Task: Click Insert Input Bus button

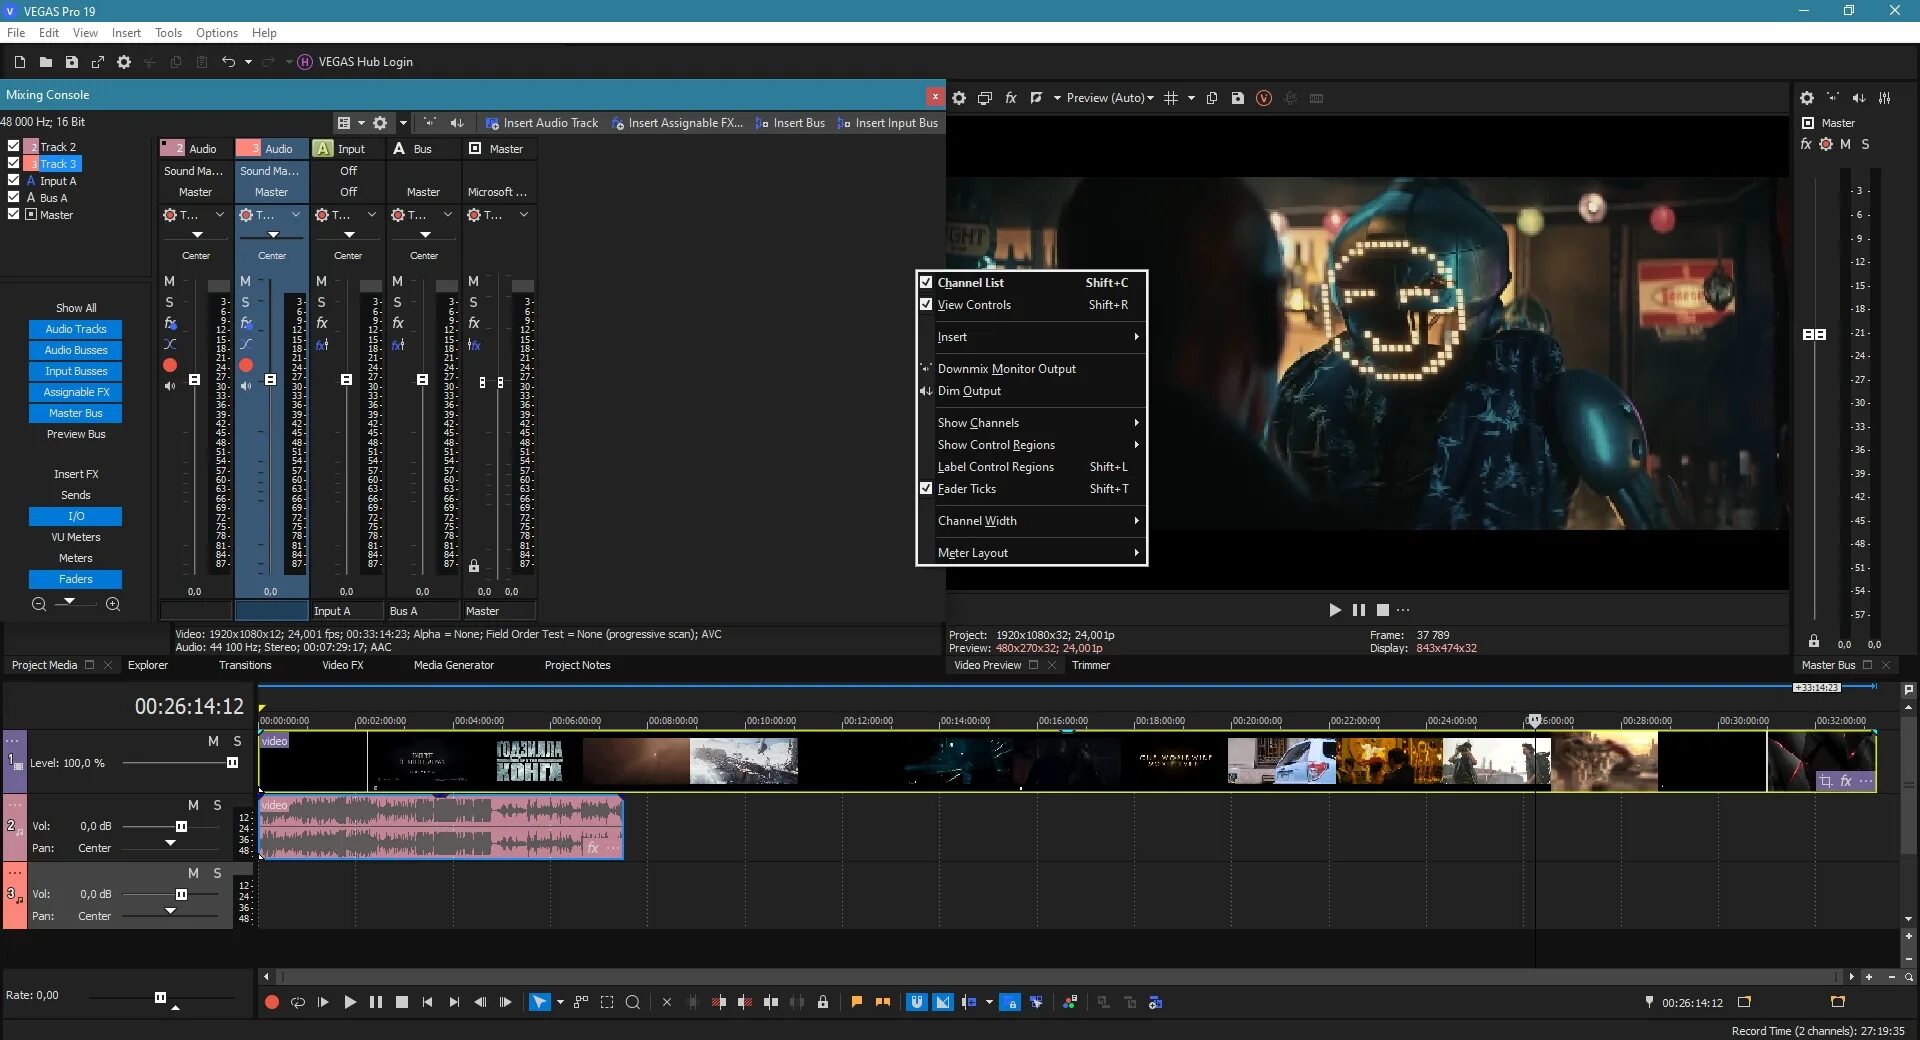Action: click(x=888, y=123)
